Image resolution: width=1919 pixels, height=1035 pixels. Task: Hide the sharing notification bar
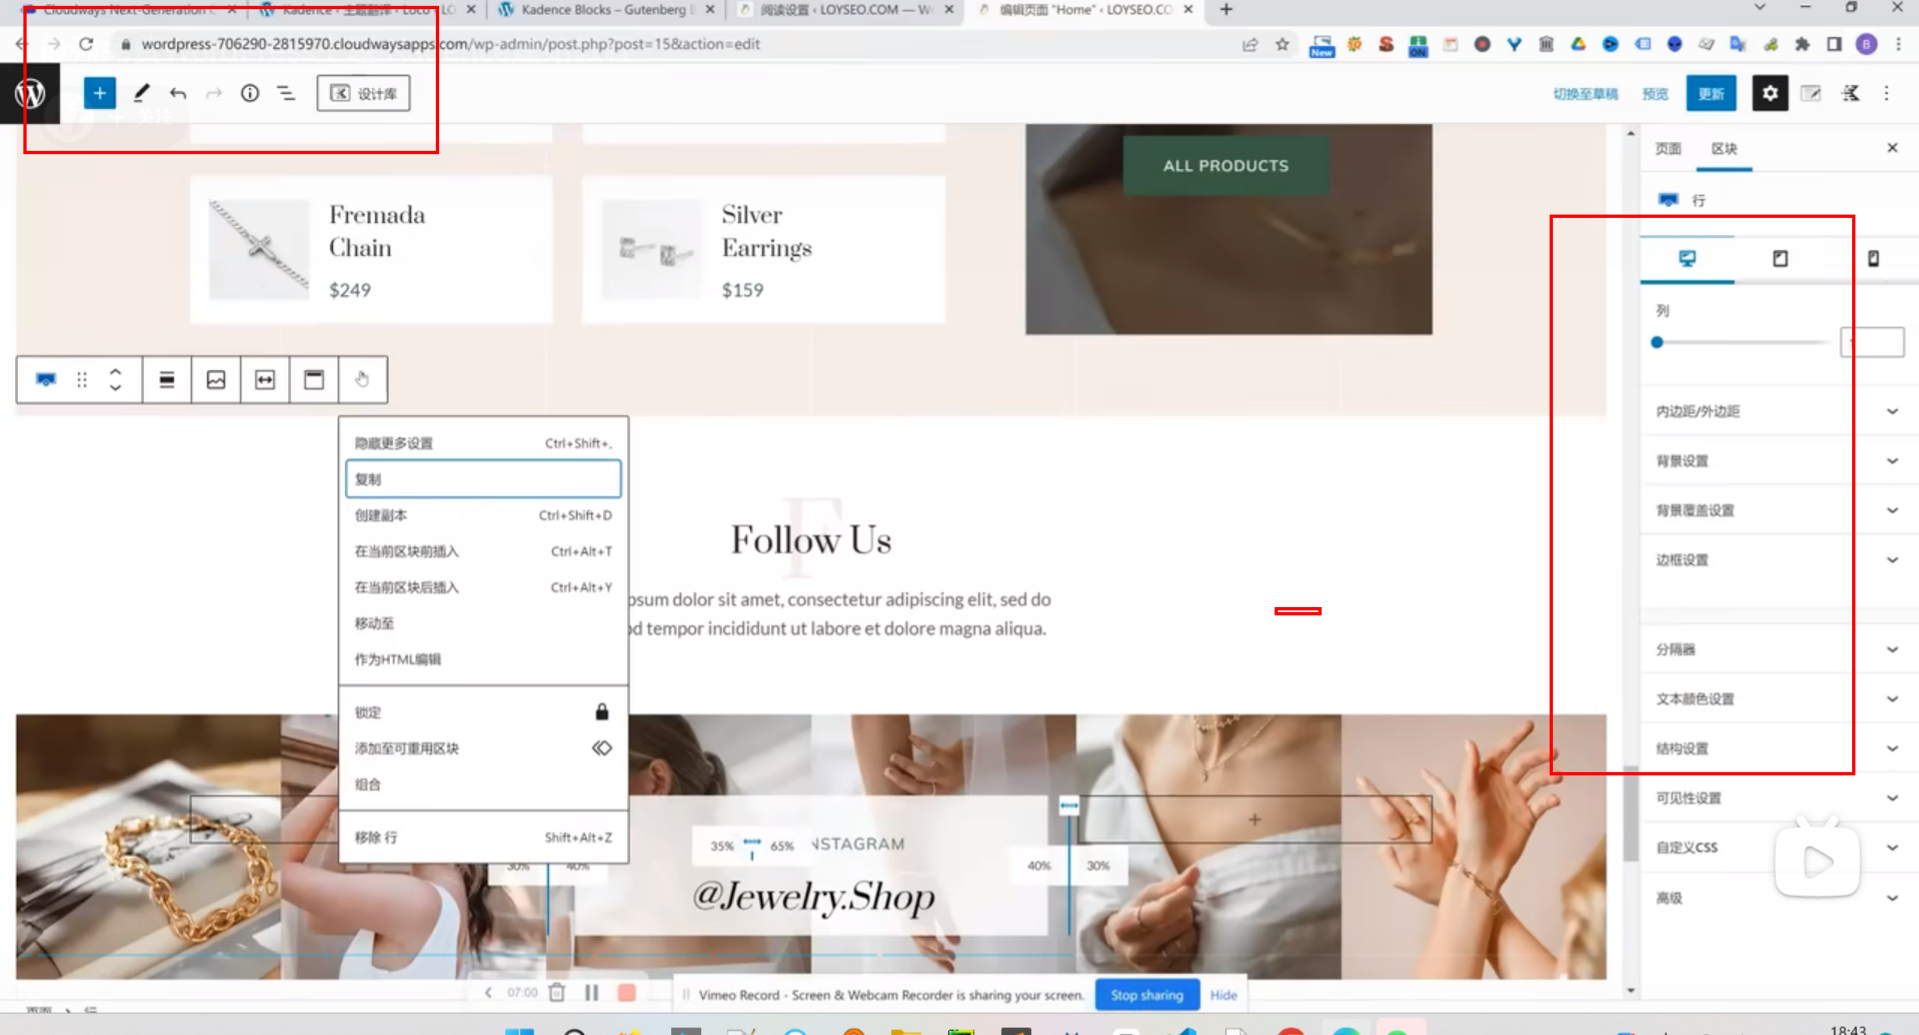[x=1223, y=995]
